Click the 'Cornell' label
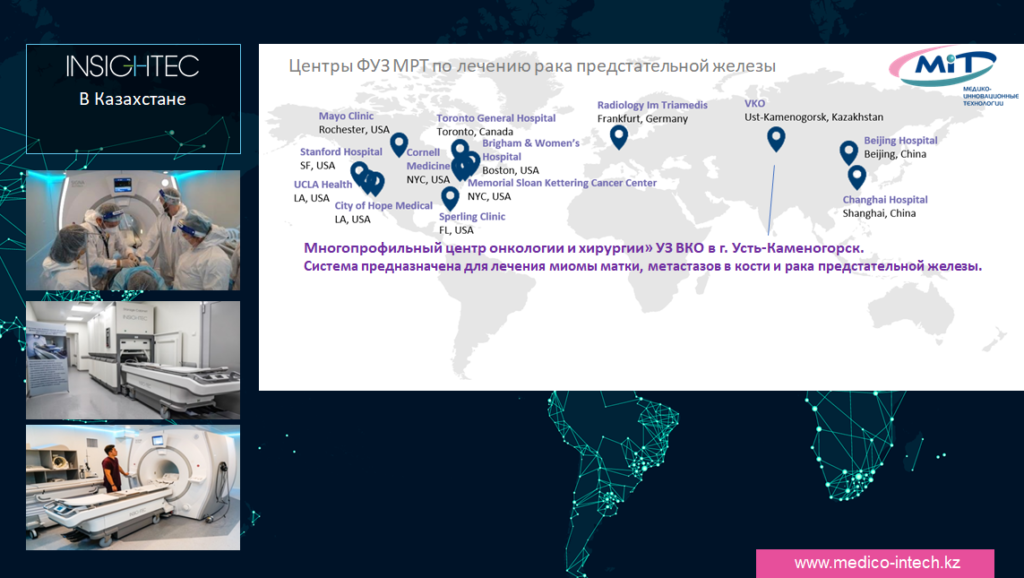 click(423, 152)
